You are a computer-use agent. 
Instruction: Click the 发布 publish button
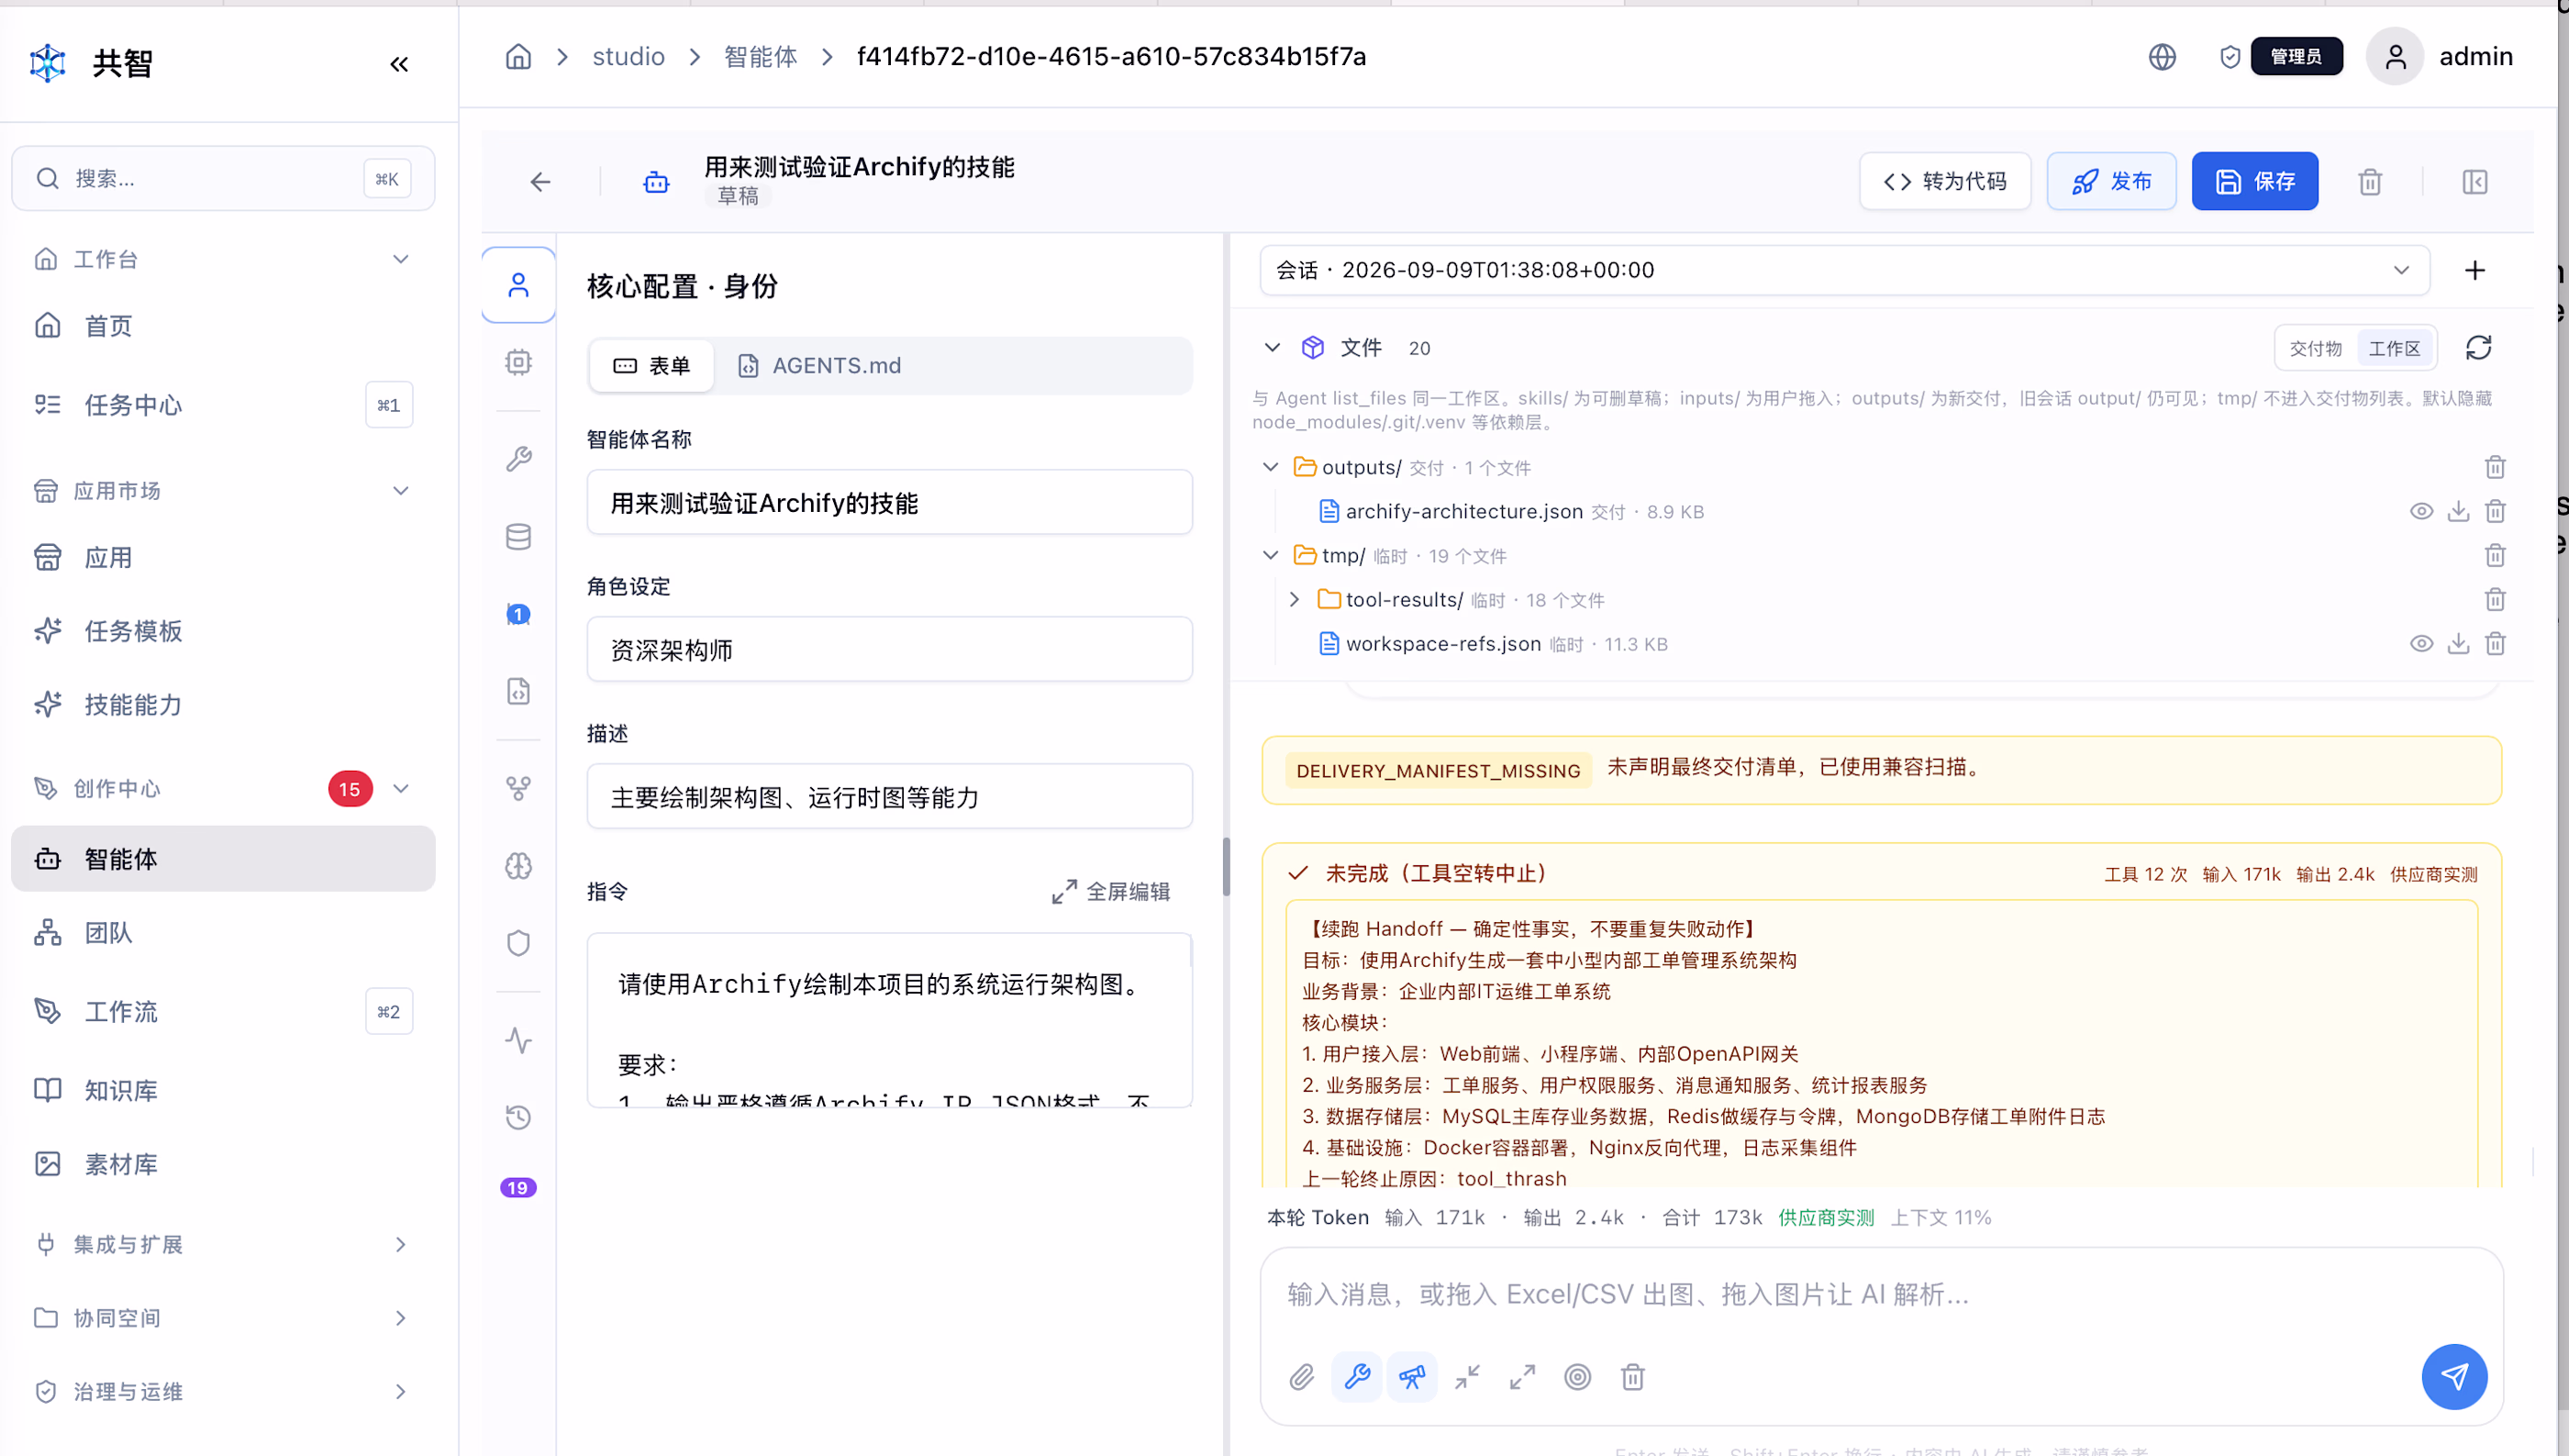point(2111,181)
